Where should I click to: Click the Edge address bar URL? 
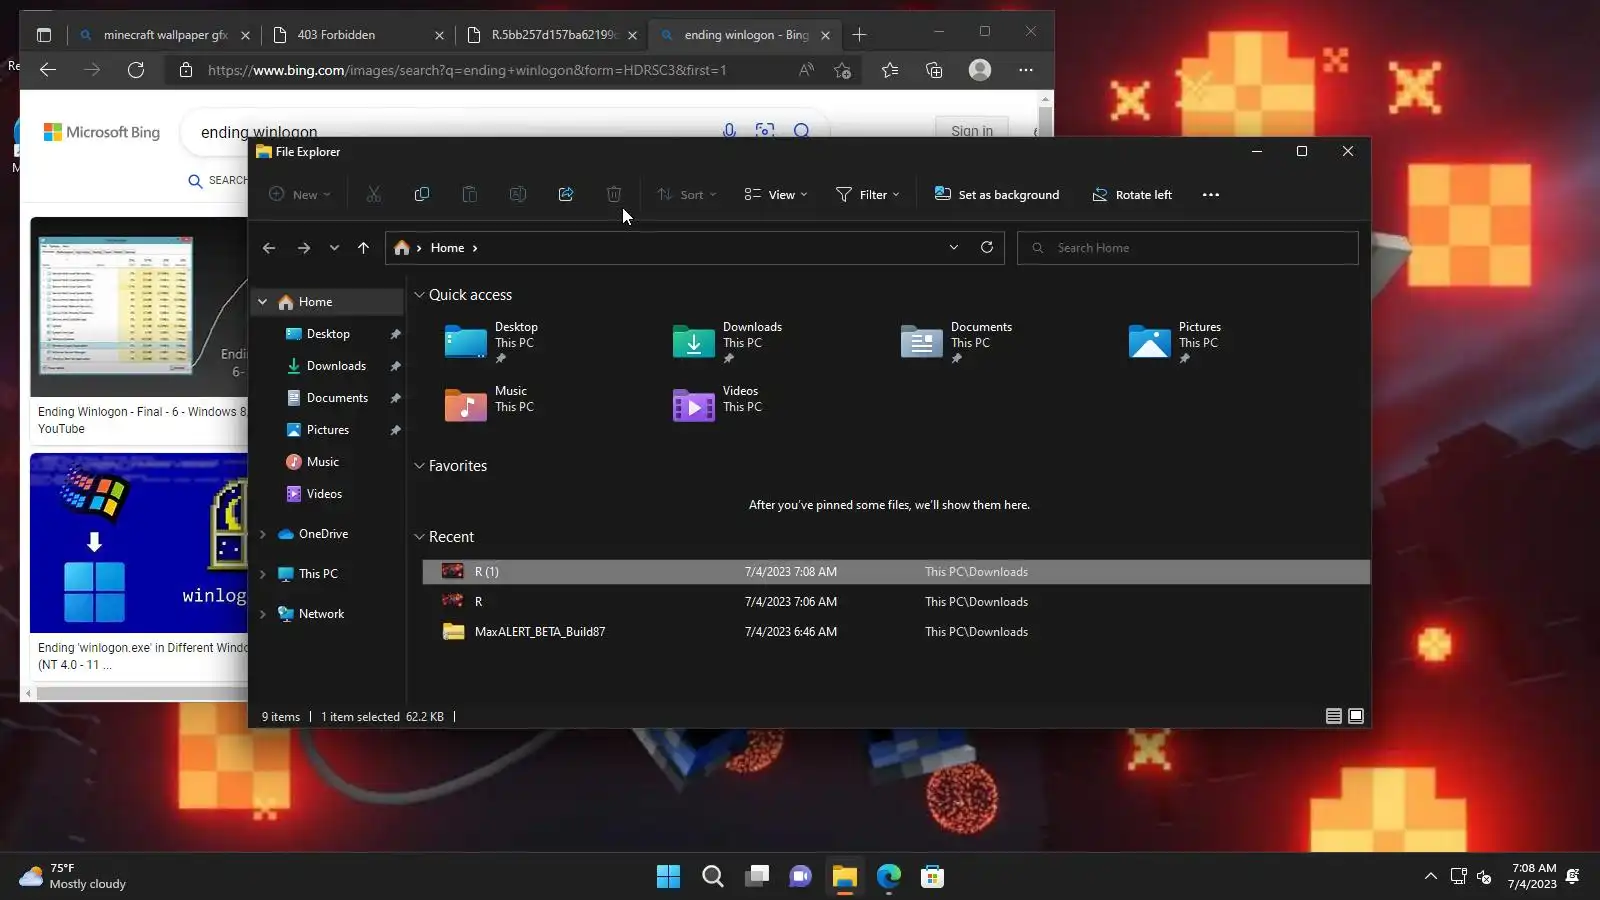tap(467, 70)
